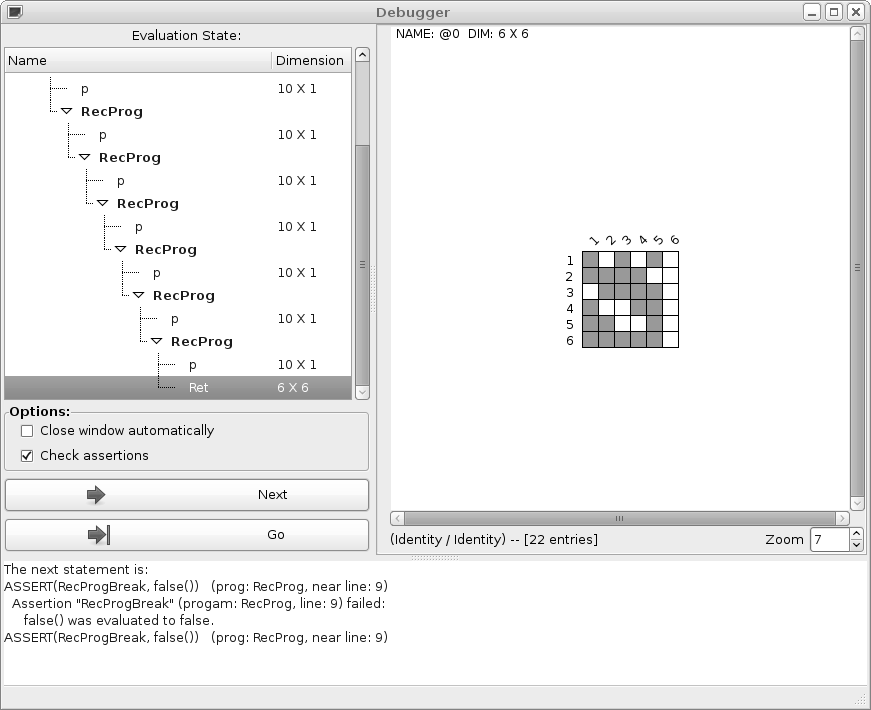This screenshot has width=871, height=710.
Task: Click the NAME: @0 DIM: 6 X 6 label
Action: 462,34
